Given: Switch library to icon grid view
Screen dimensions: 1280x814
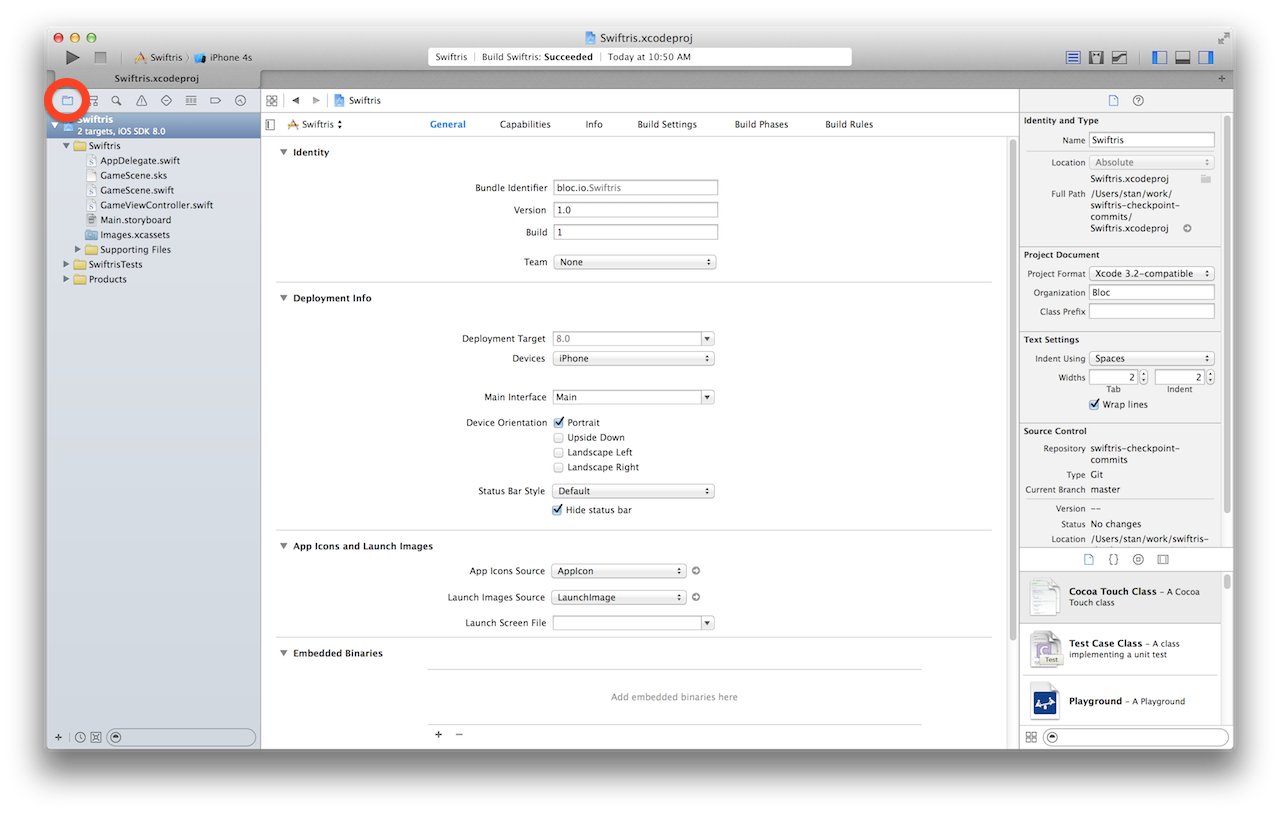Looking at the screenshot, I should pos(1031,737).
